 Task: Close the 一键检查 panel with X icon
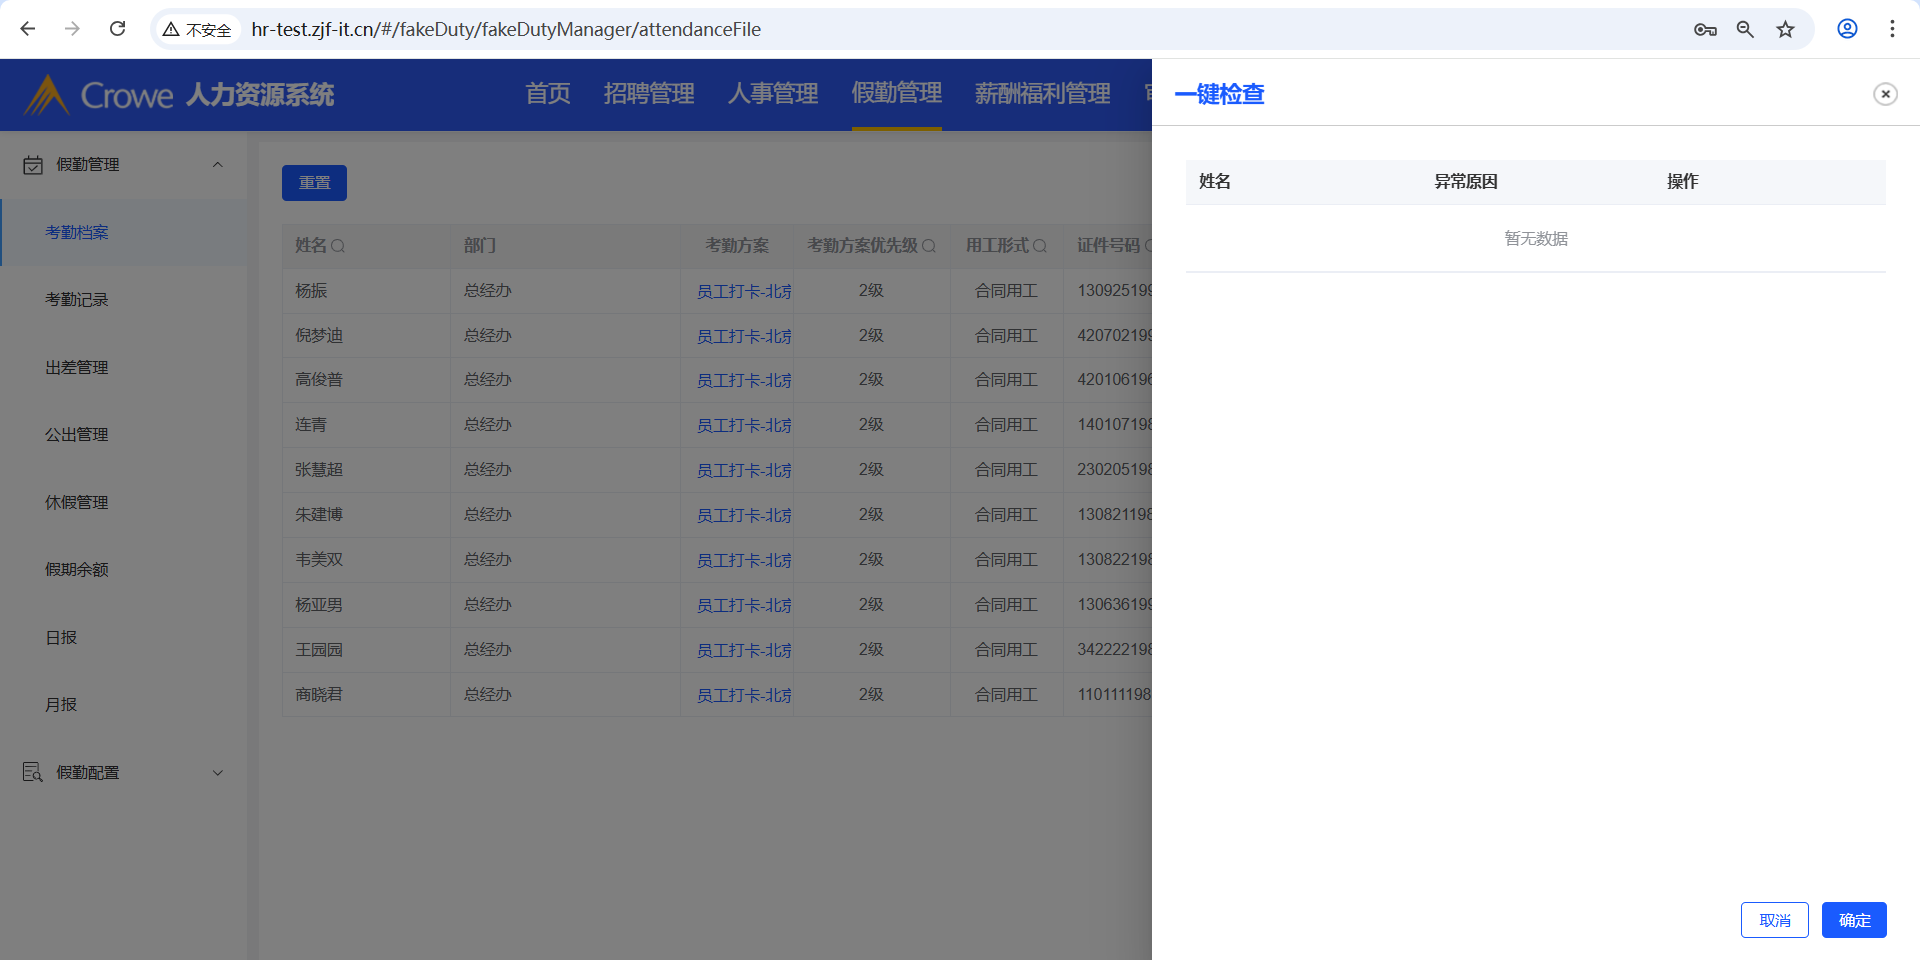coord(1885,94)
